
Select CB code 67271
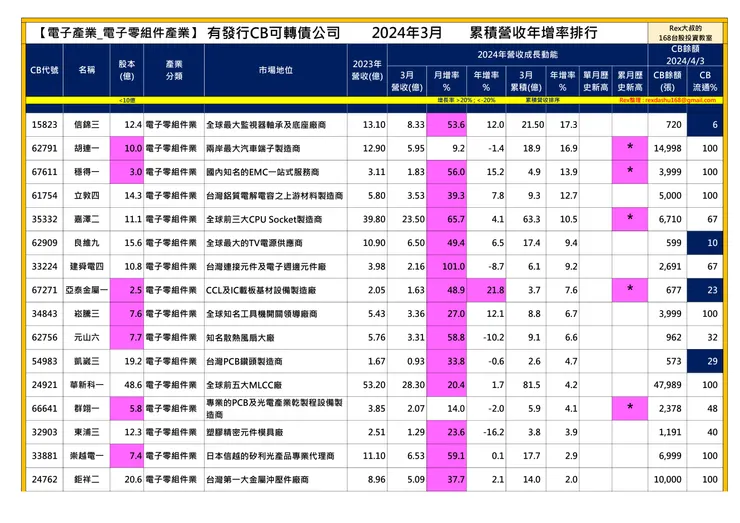click(x=44, y=290)
